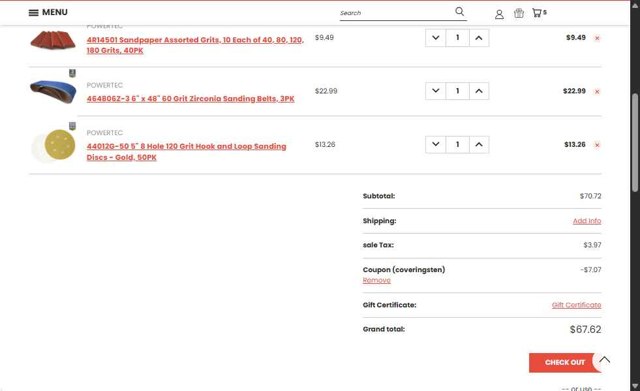Open 4R14501 Sandpaper Assorted Grits product link

click(195, 45)
